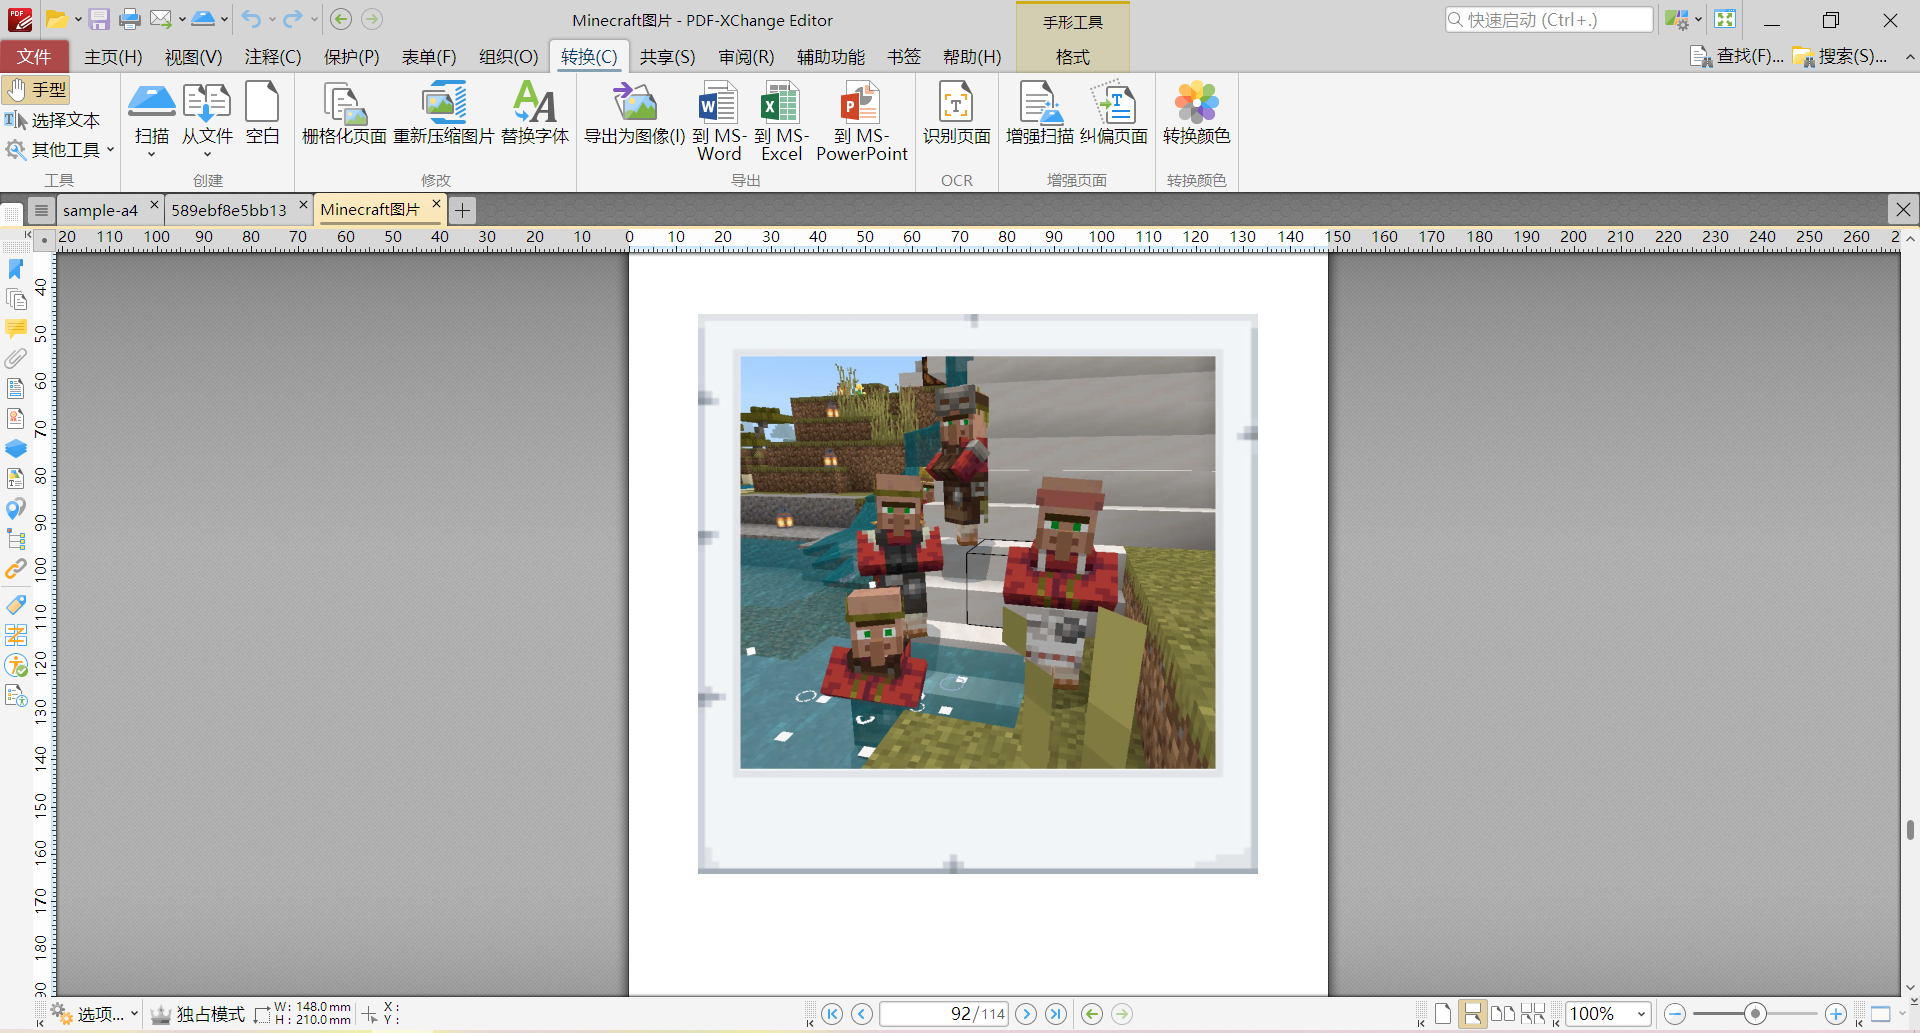Click the 替换字体 (replace fonts) icon
1920x1033 pixels.
click(535, 115)
